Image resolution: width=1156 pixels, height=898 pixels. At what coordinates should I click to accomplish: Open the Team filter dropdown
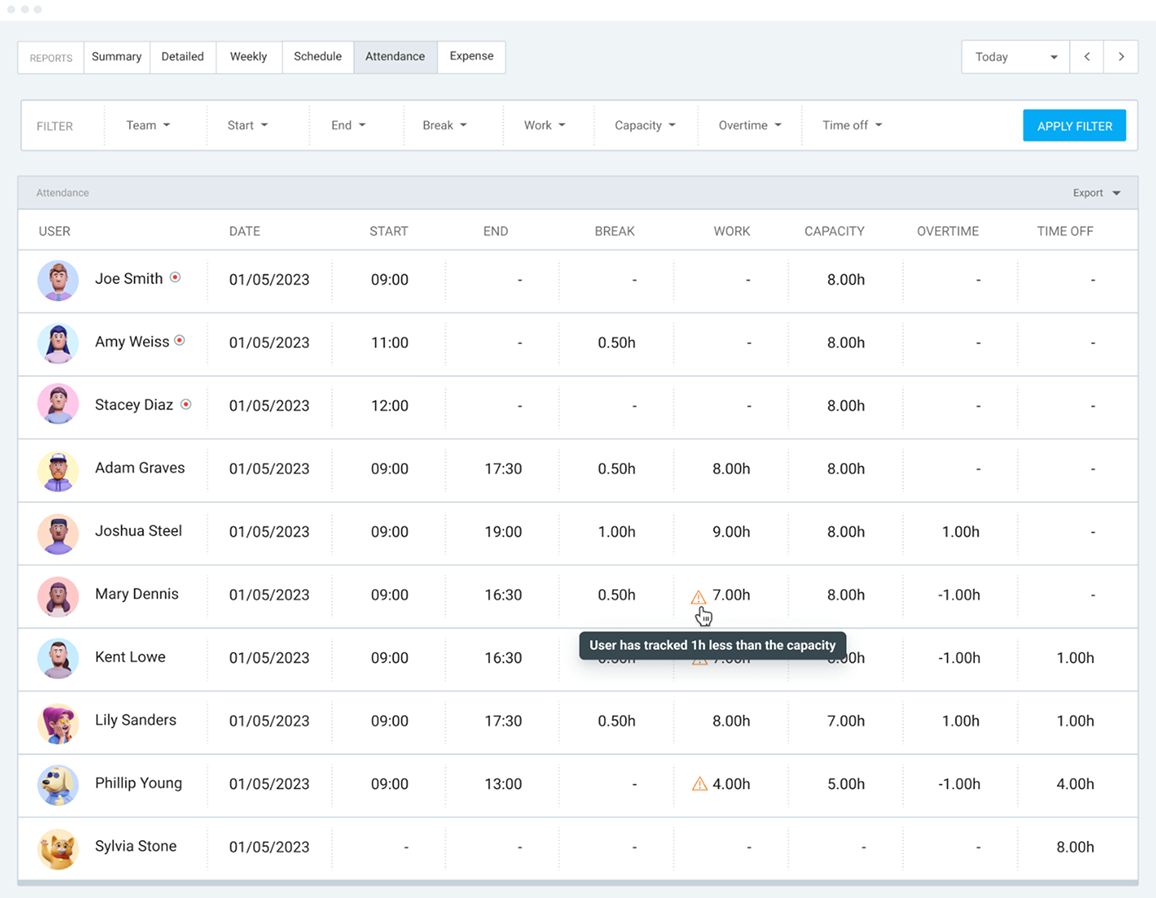(148, 125)
